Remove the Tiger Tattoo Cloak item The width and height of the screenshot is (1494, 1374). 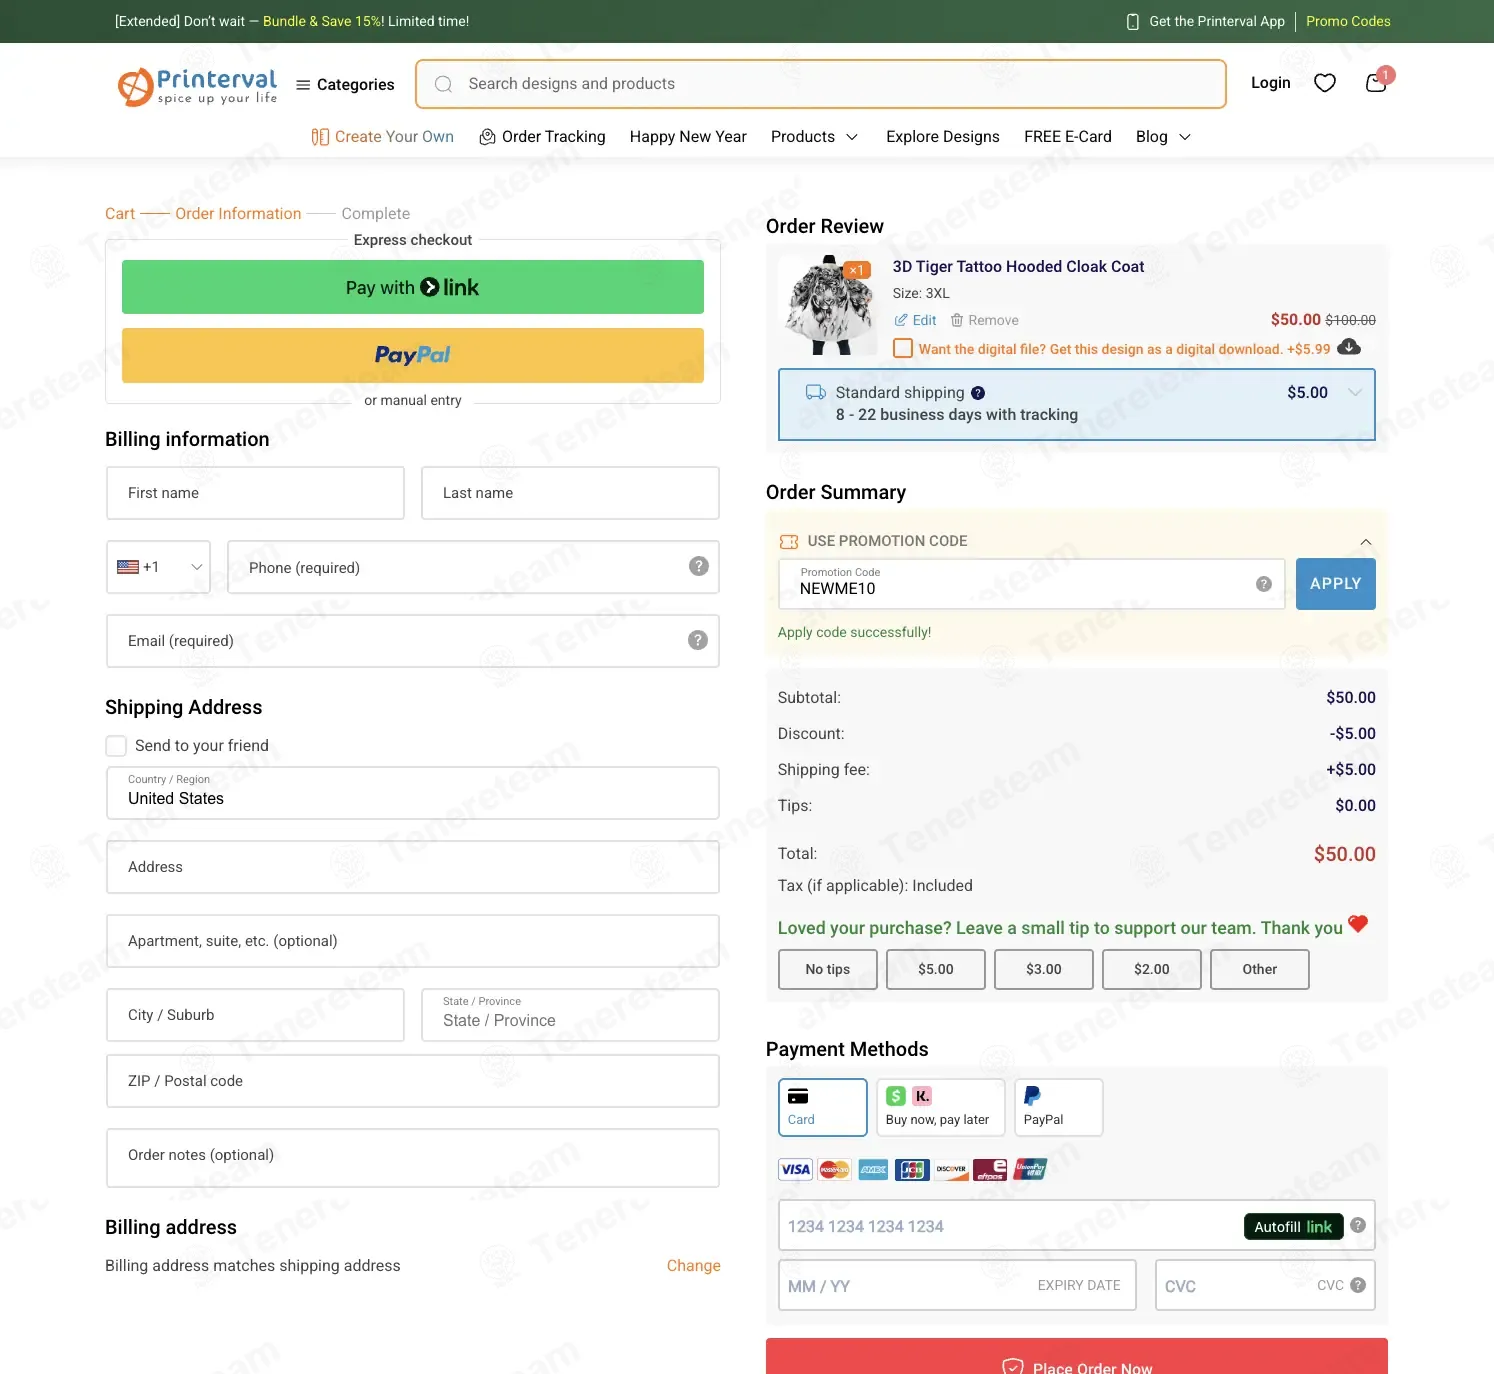984,320
